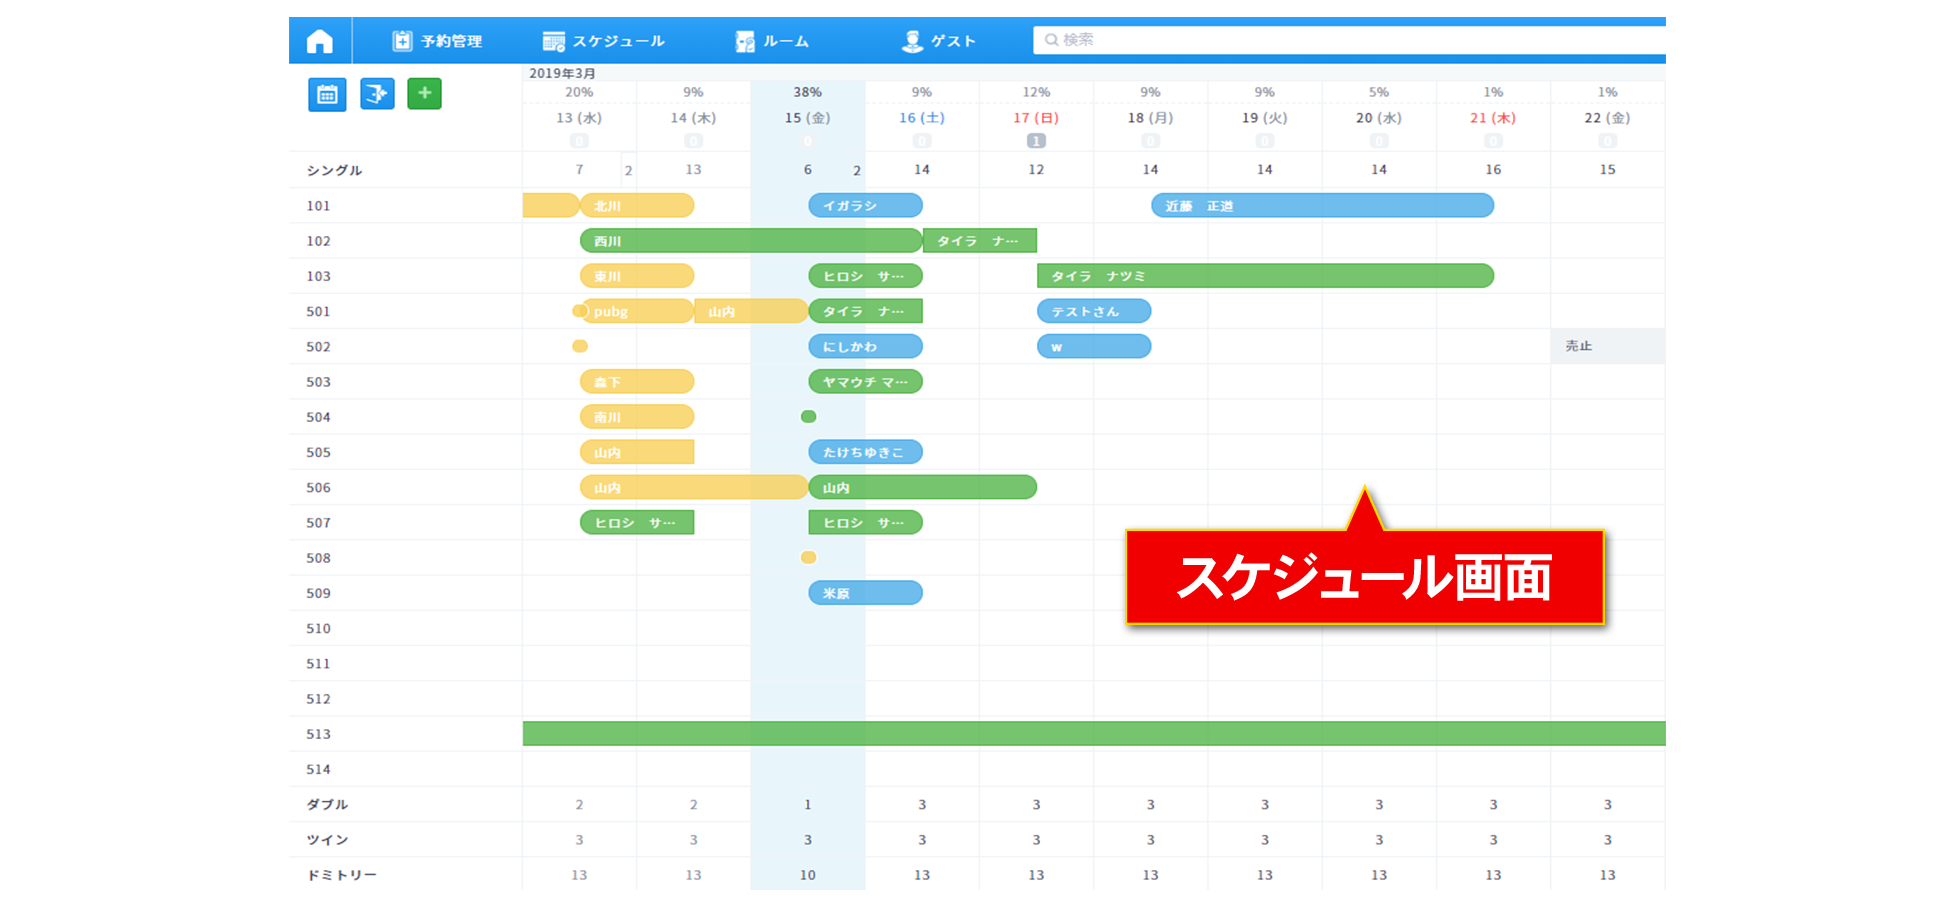Open the blue calendar date picker button
The width and height of the screenshot is (1956, 907).
pos(327,95)
